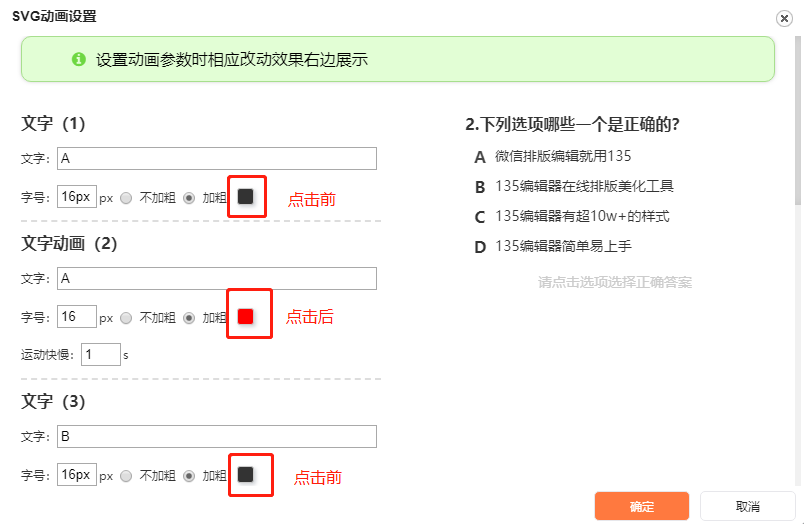Select 加粗 radio in 文字 (3)

189,476
